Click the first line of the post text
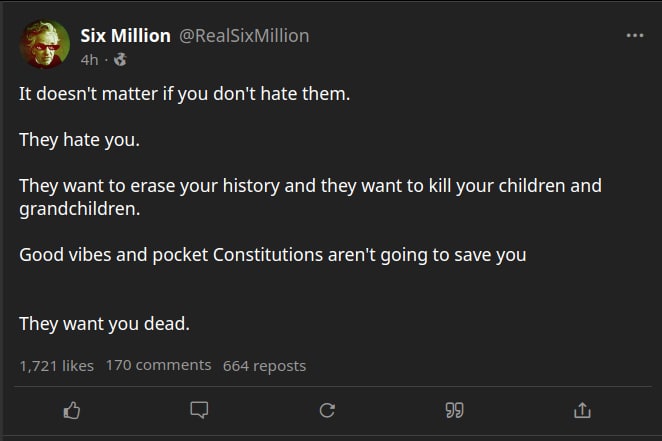662x441 pixels. [185, 95]
